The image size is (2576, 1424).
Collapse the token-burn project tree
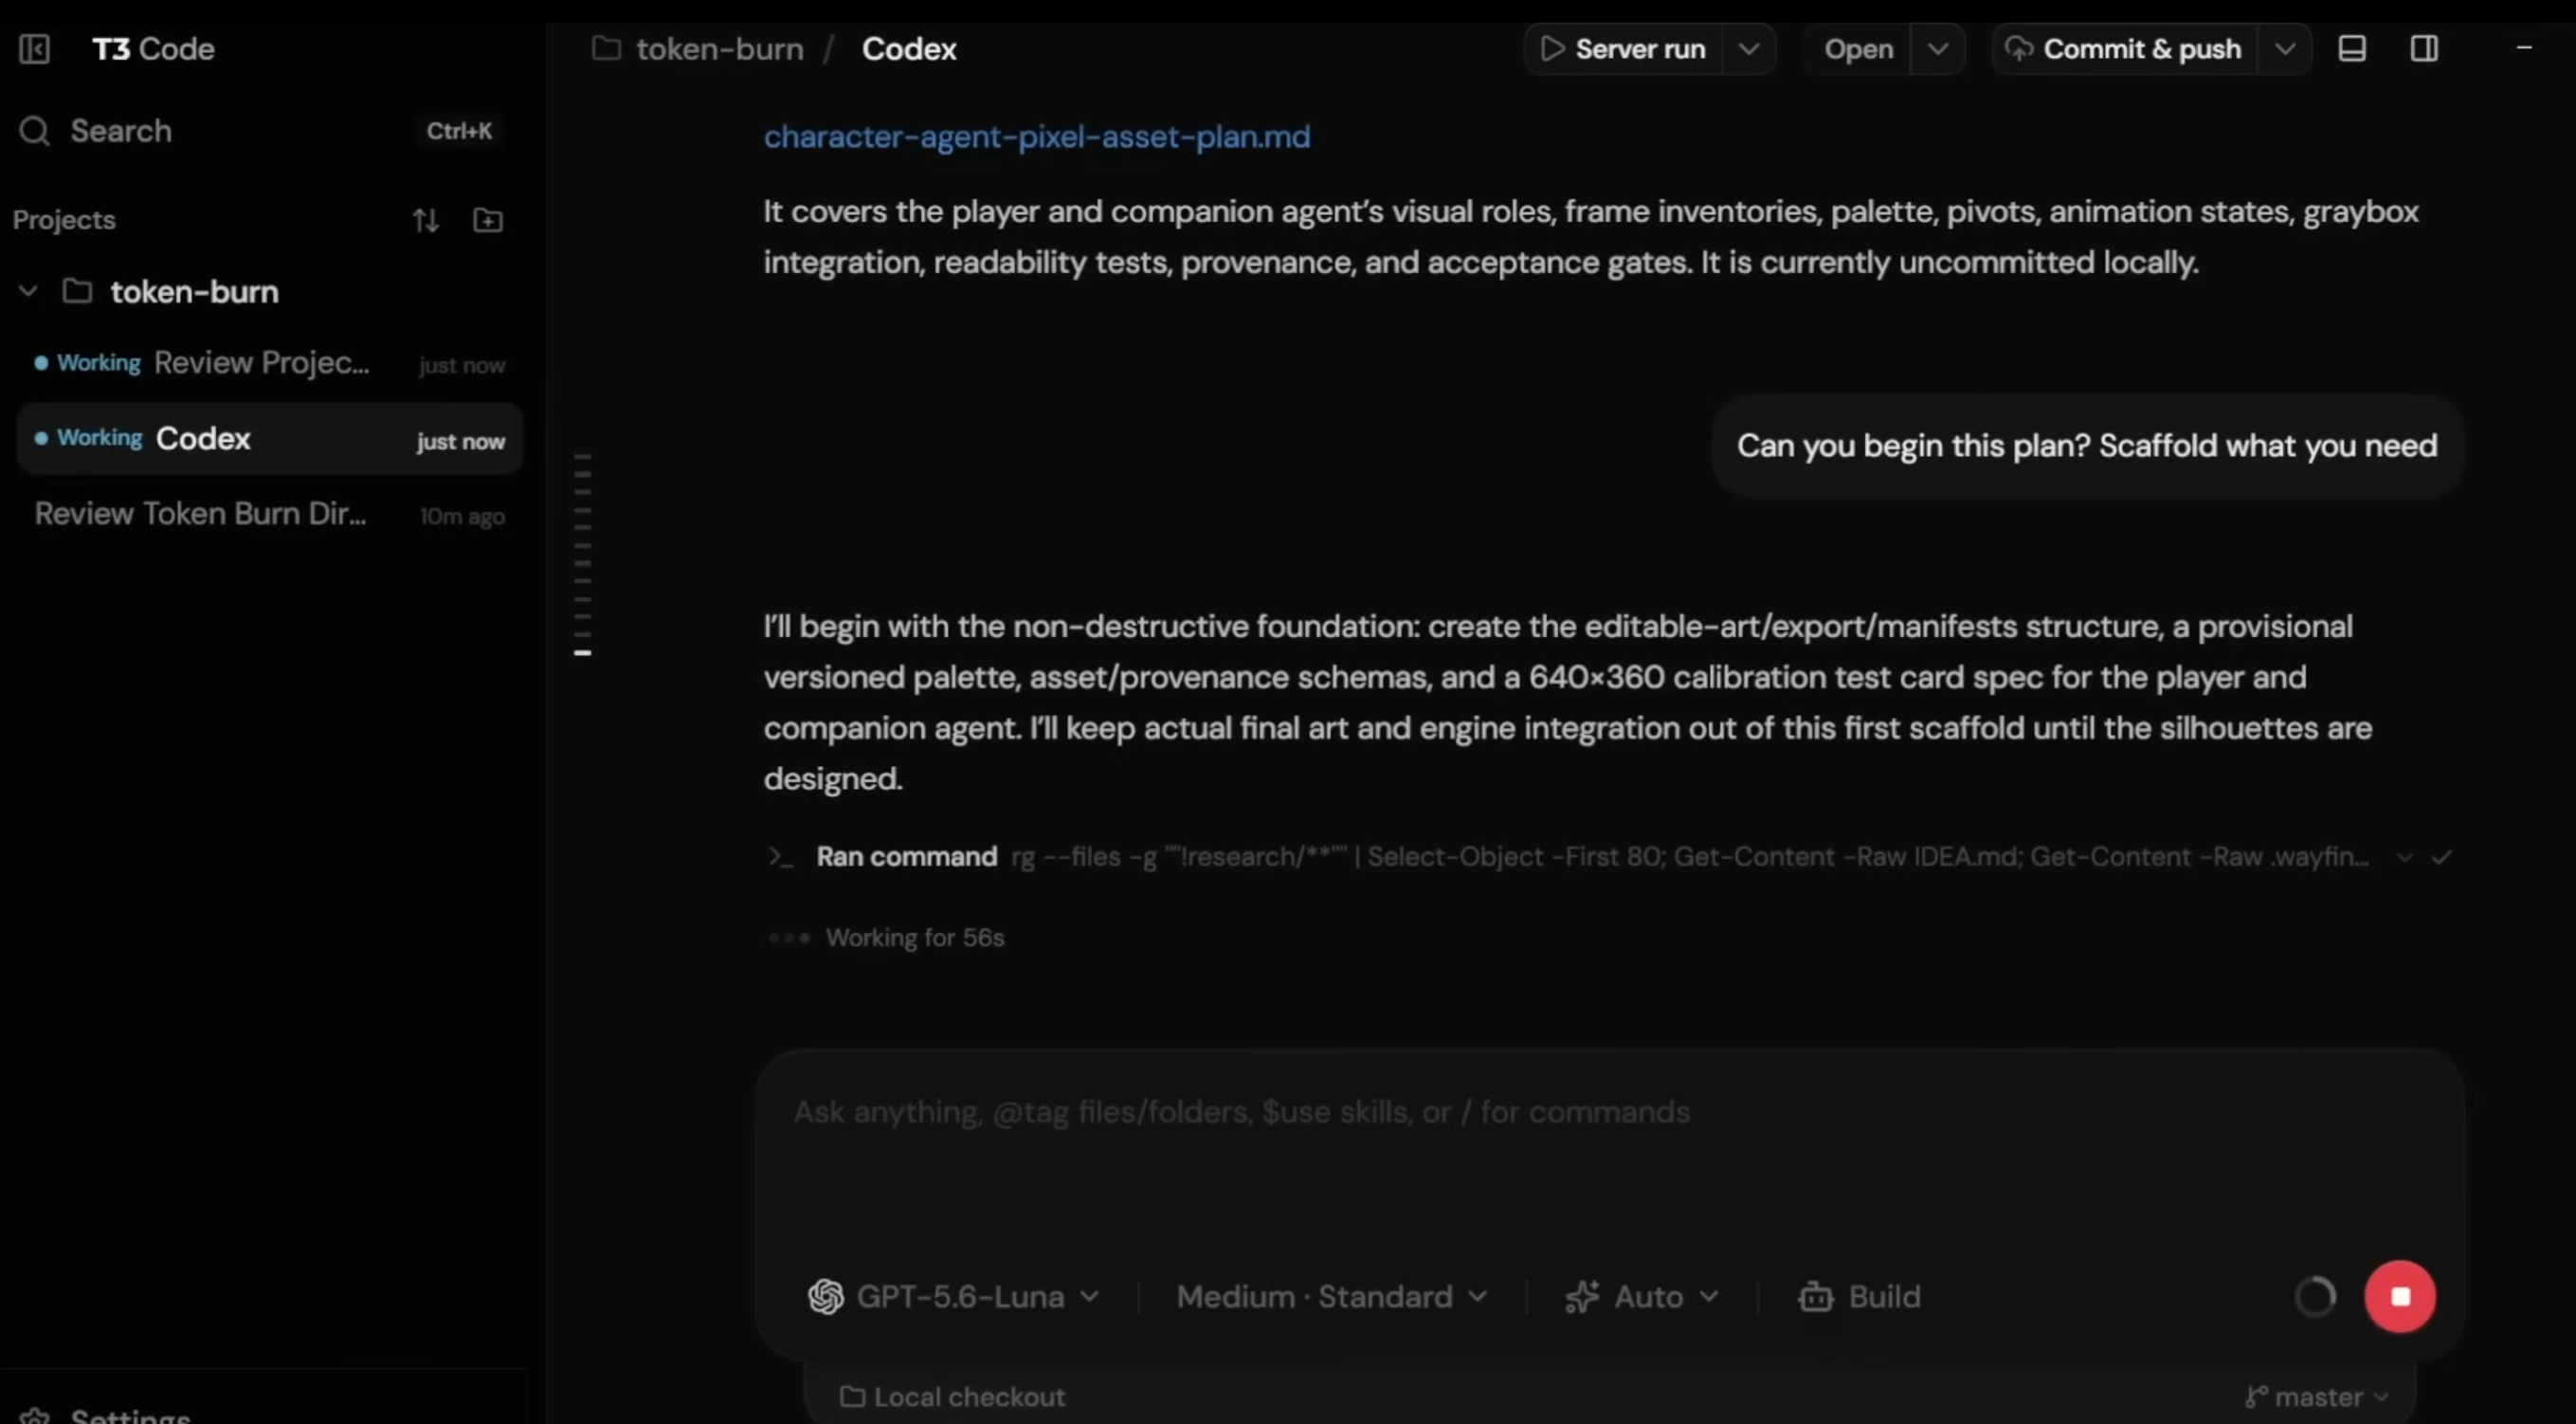(x=28, y=291)
